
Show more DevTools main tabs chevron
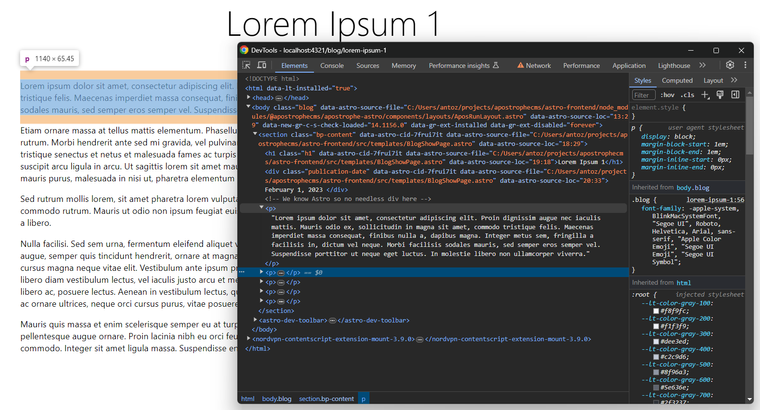tap(702, 65)
